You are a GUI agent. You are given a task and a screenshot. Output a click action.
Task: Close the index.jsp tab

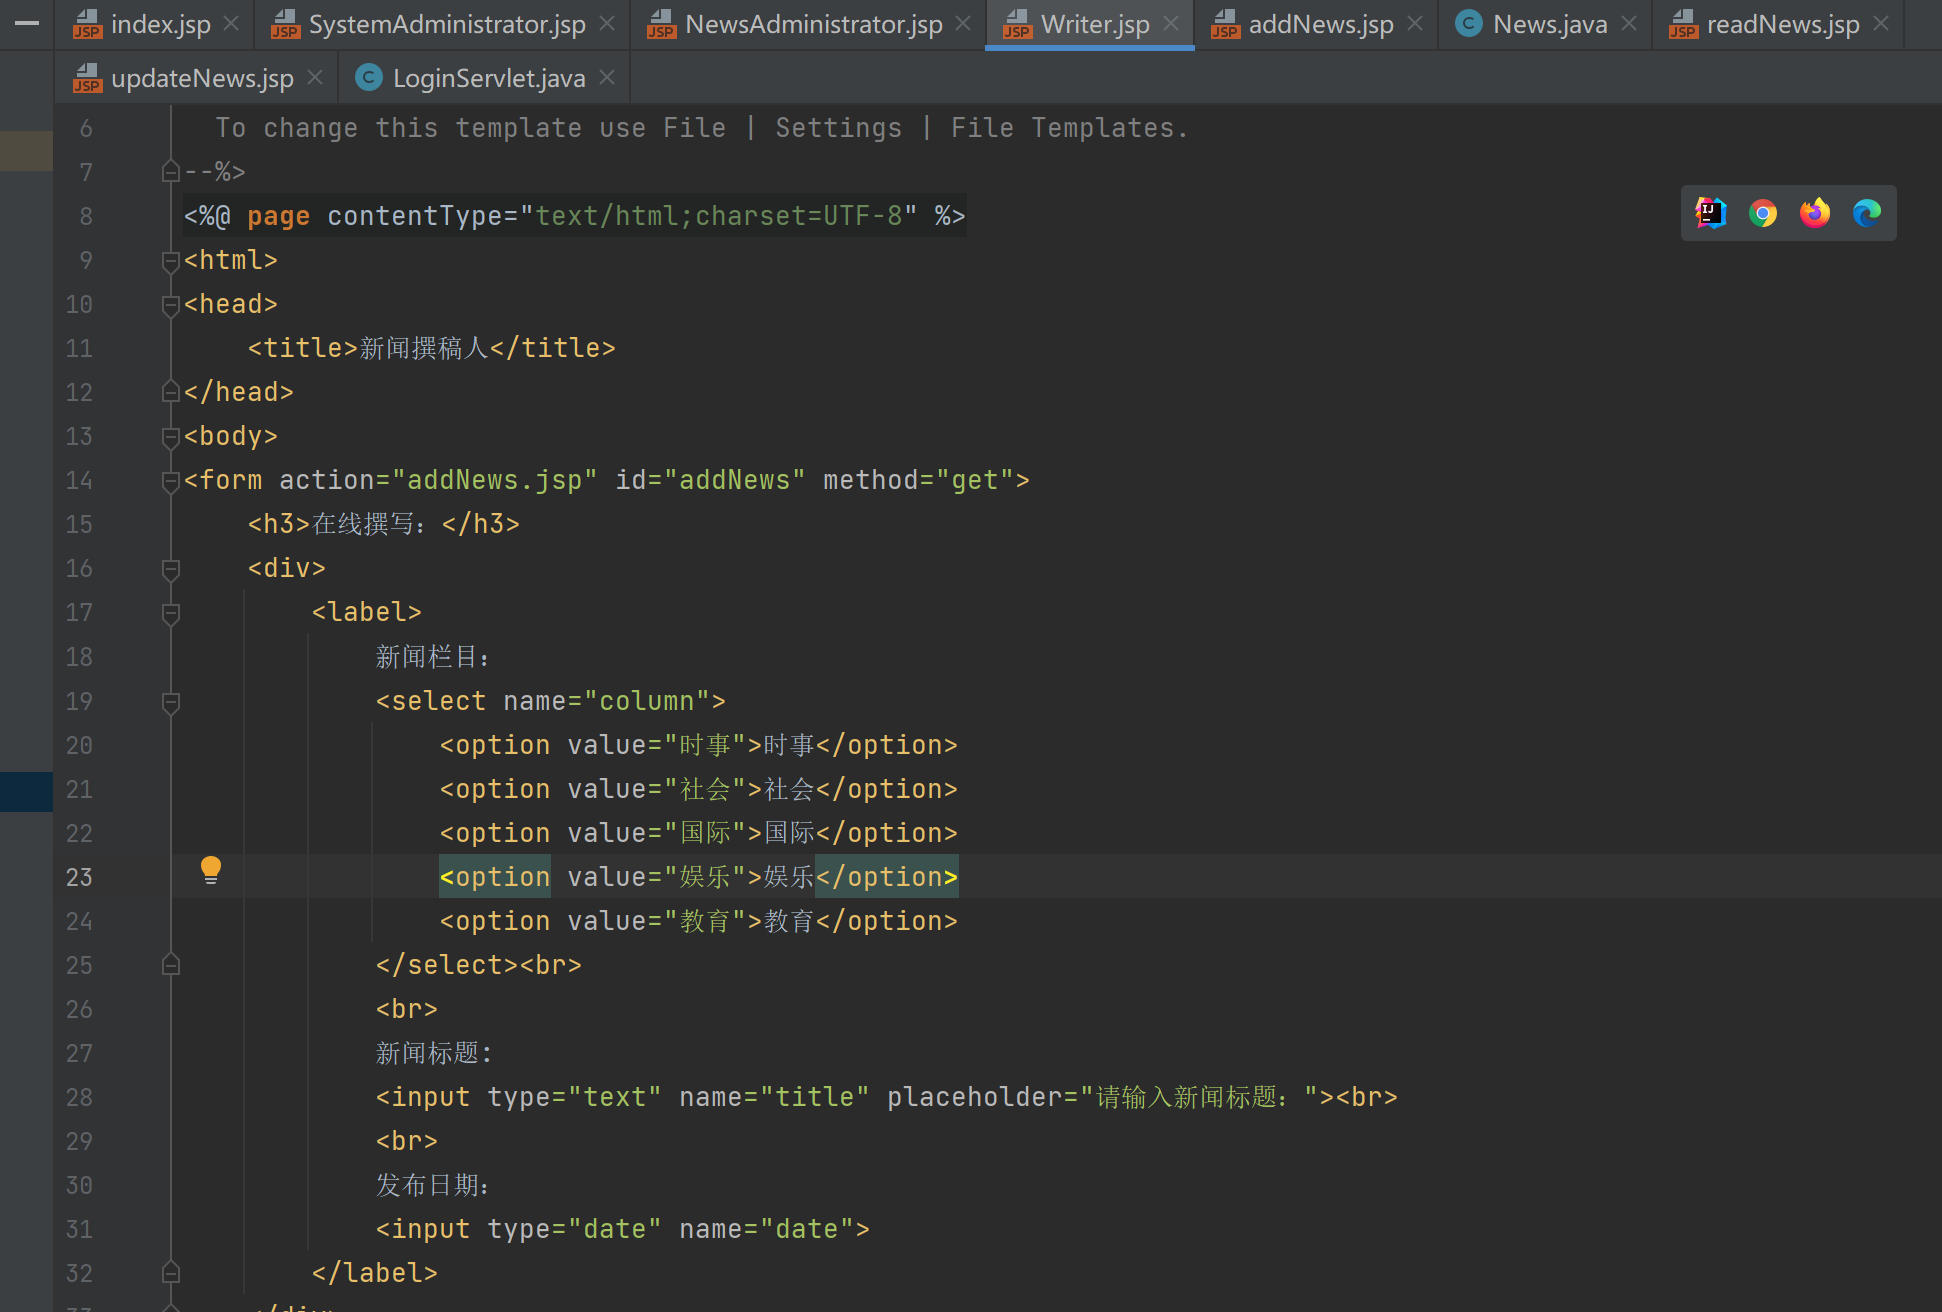tap(231, 23)
